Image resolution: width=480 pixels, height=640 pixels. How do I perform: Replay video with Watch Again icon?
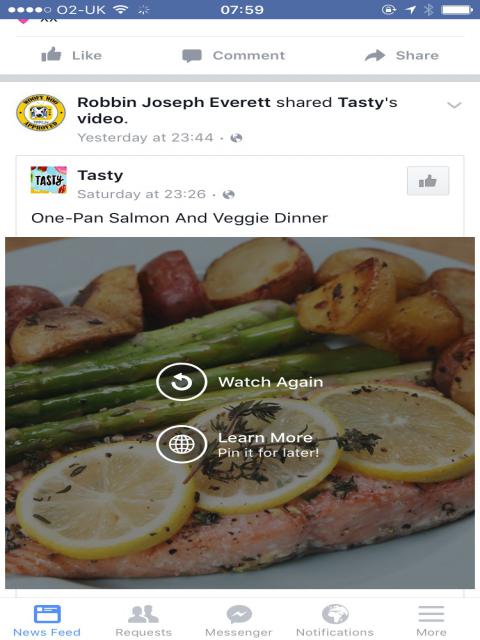pyautogui.click(x=182, y=382)
